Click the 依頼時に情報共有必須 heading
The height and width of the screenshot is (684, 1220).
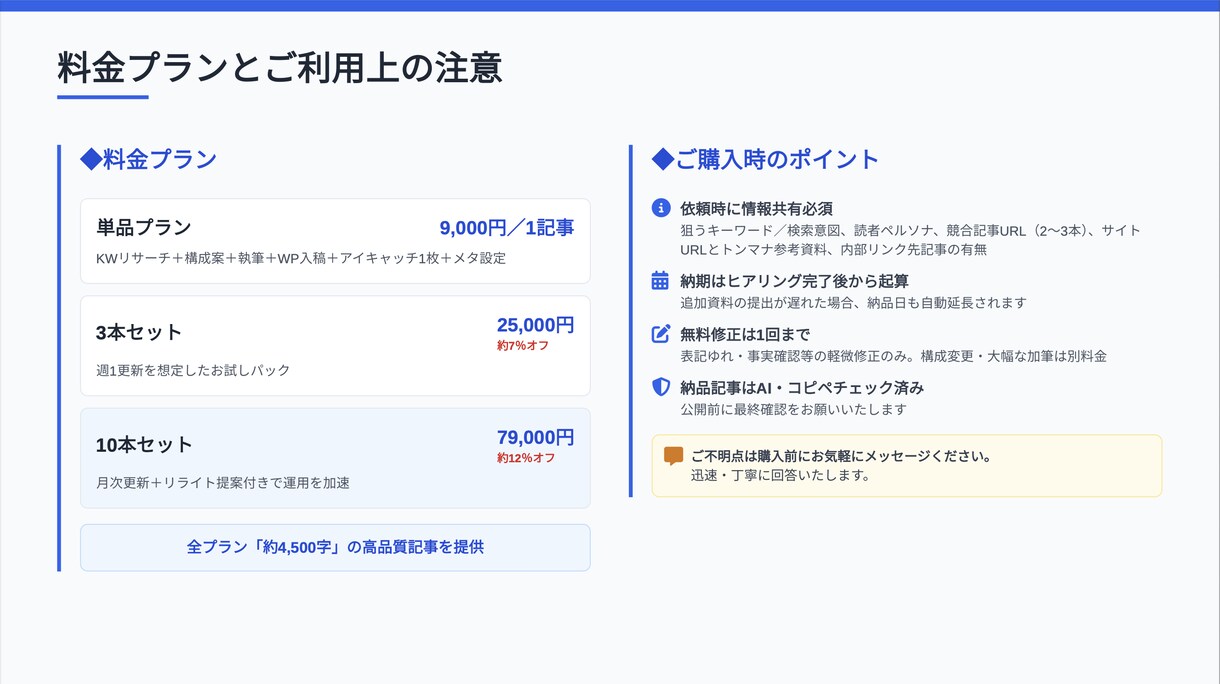click(x=756, y=208)
